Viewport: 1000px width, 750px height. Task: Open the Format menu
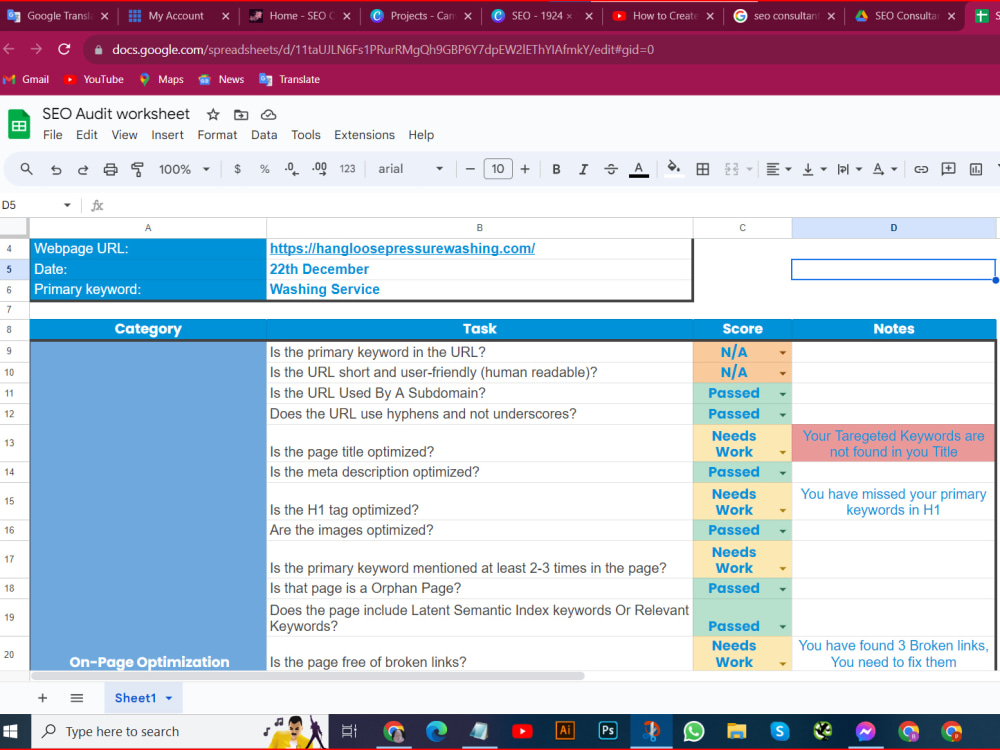coord(217,135)
